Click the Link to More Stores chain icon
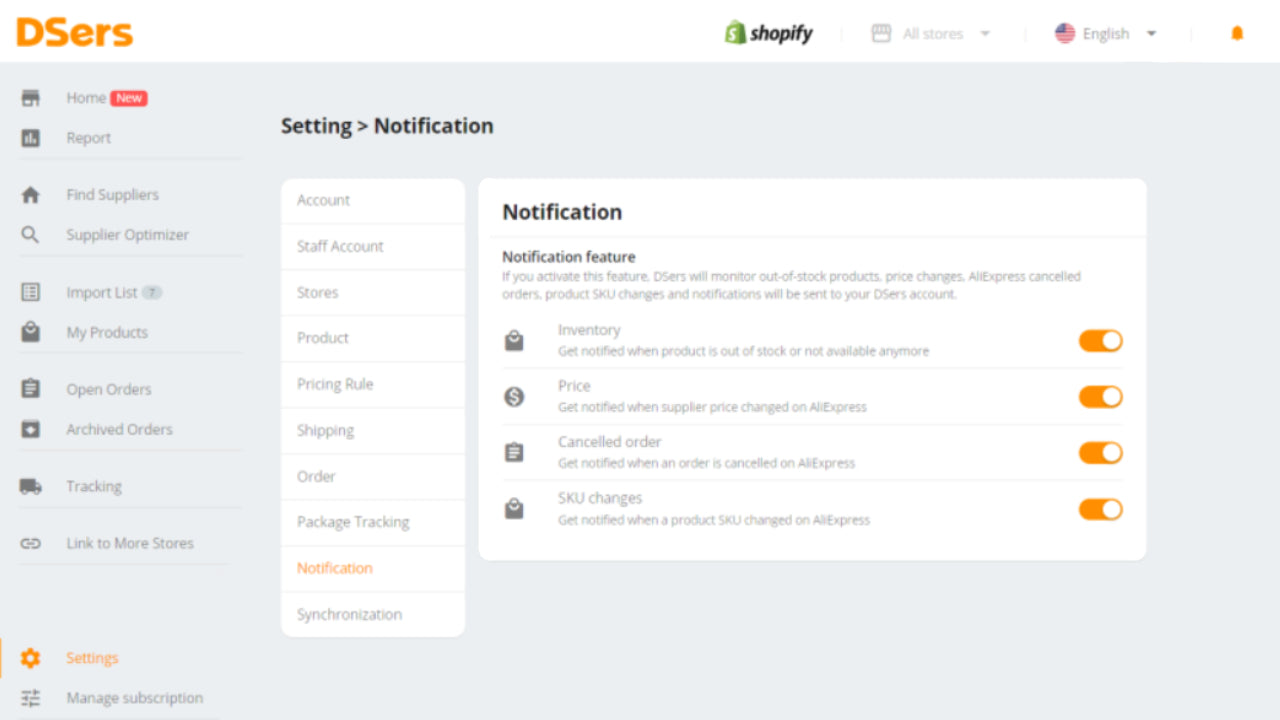1280x720 pixels. [31, 544]
